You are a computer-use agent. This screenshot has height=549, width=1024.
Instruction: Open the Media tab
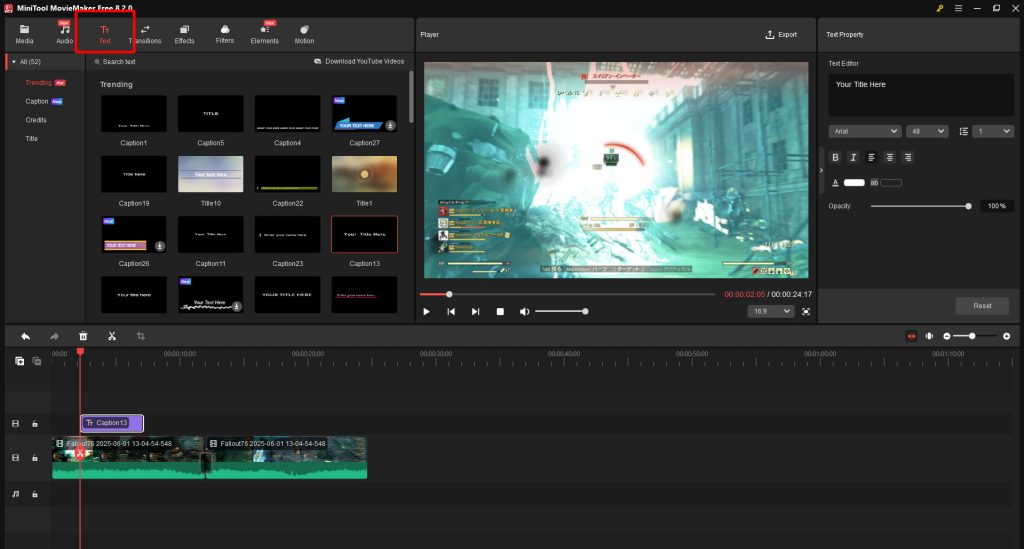point(24,34)
